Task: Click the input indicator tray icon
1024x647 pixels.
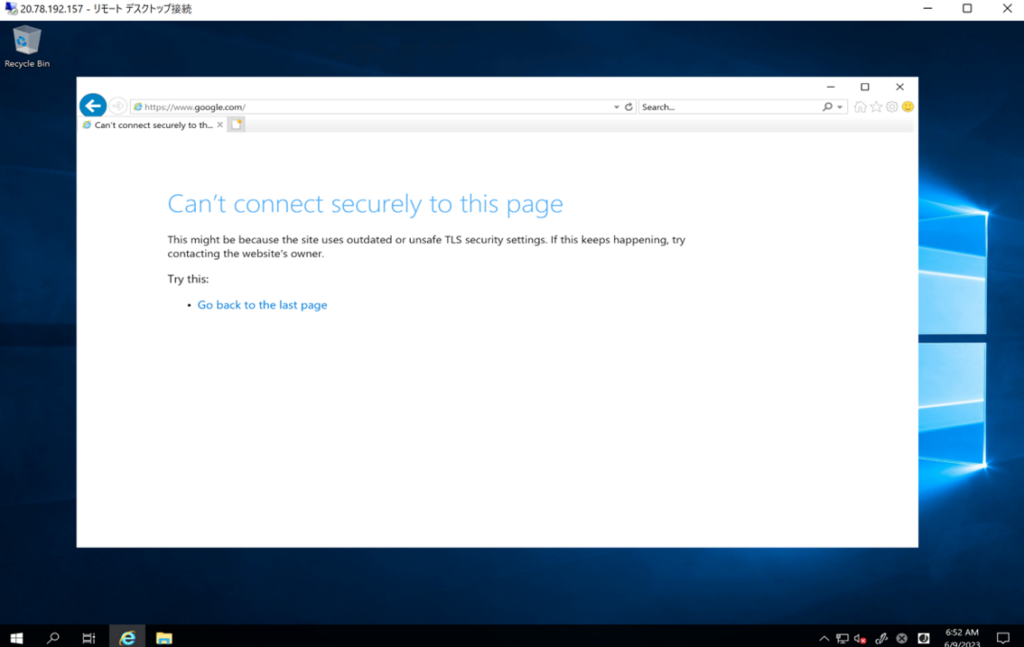Action: 923,639
